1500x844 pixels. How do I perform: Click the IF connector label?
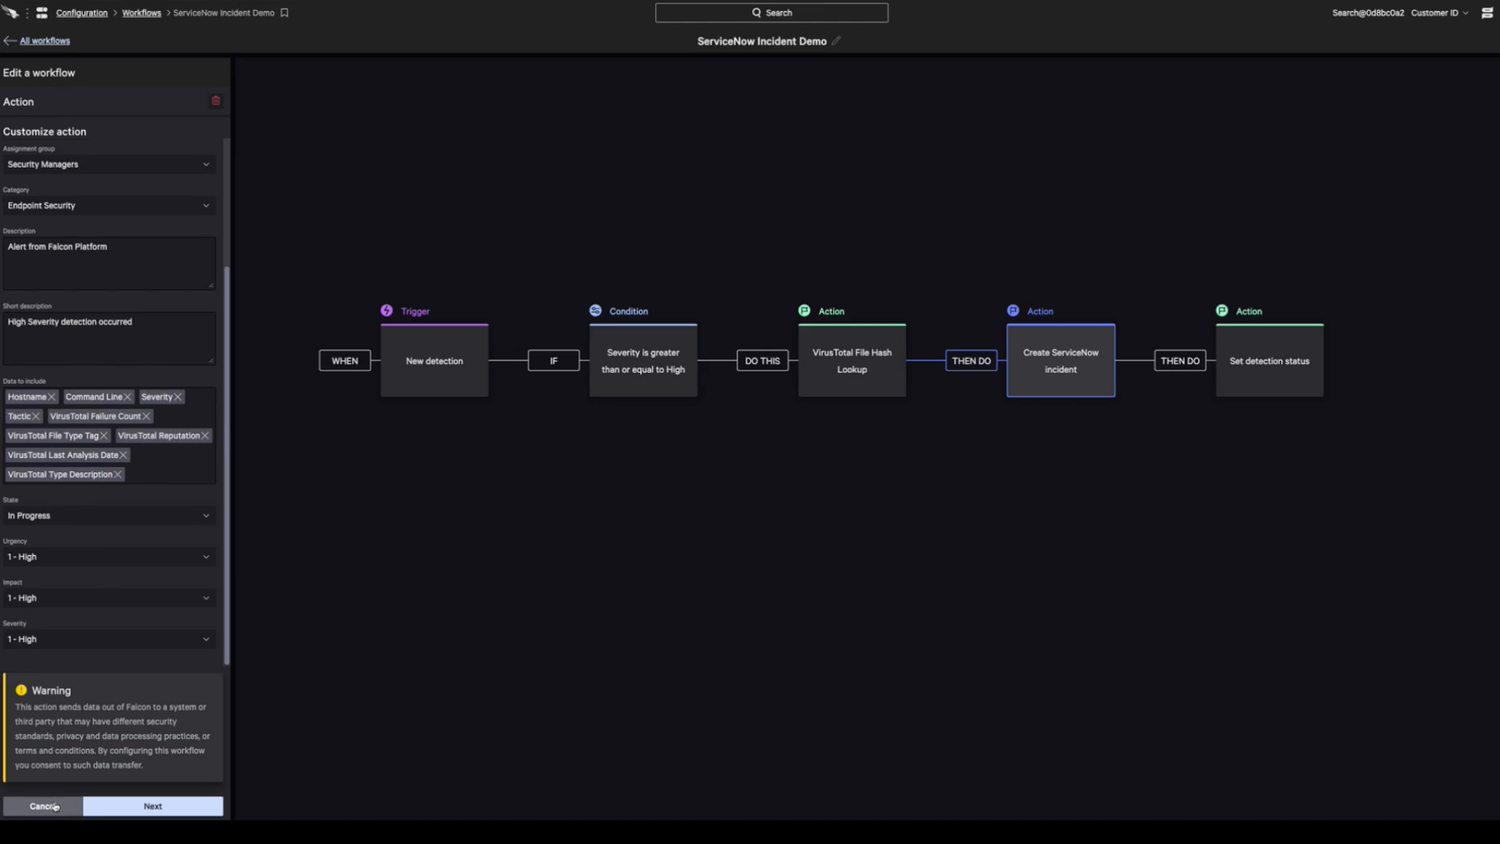(x=554, y=361)
